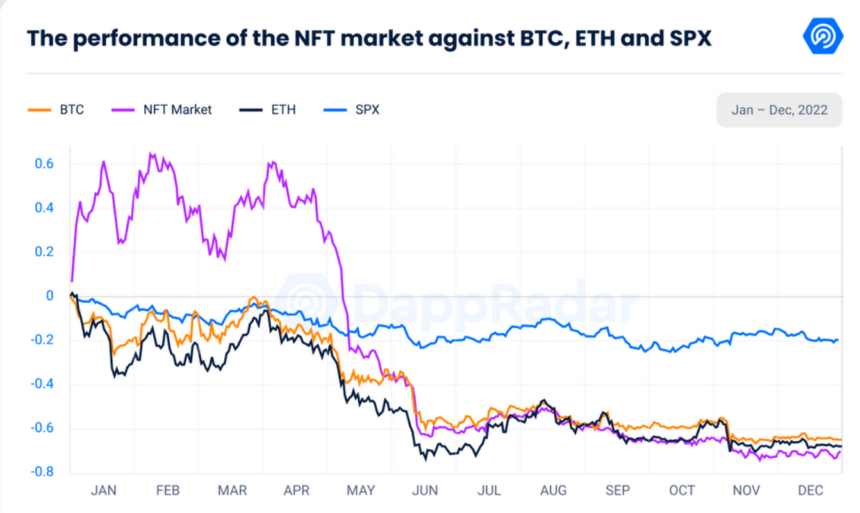Select the JAN label on time axis
The height and width of the screenshot is (513, 860).
pos(104,490)
